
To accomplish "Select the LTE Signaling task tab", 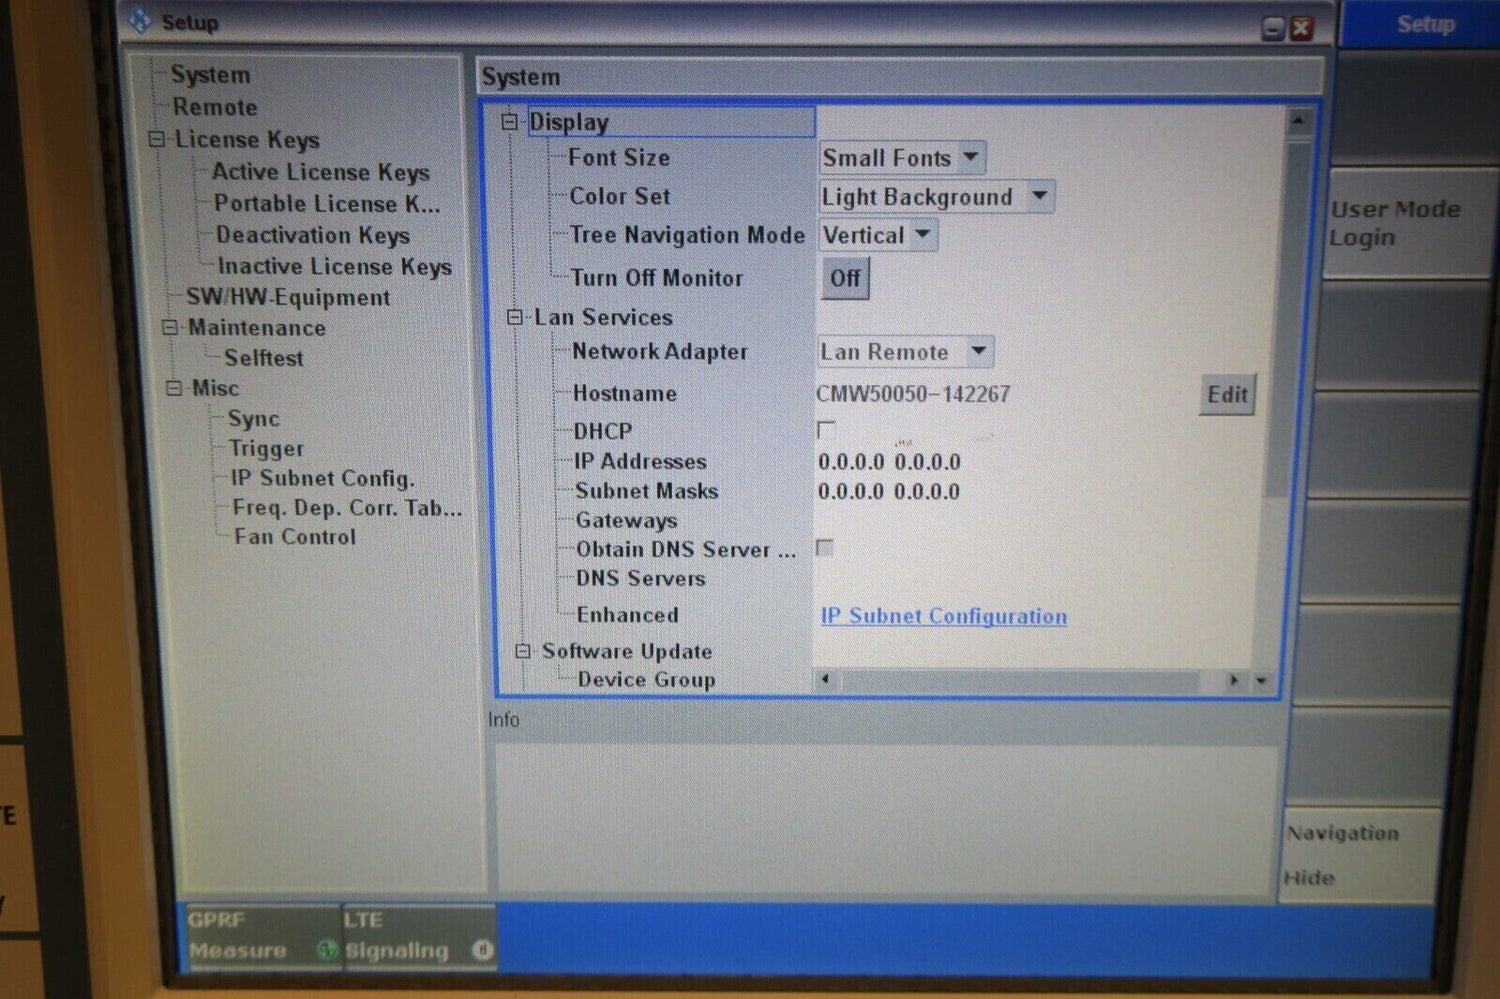I will pyautogui.click(x=418, y=936).
